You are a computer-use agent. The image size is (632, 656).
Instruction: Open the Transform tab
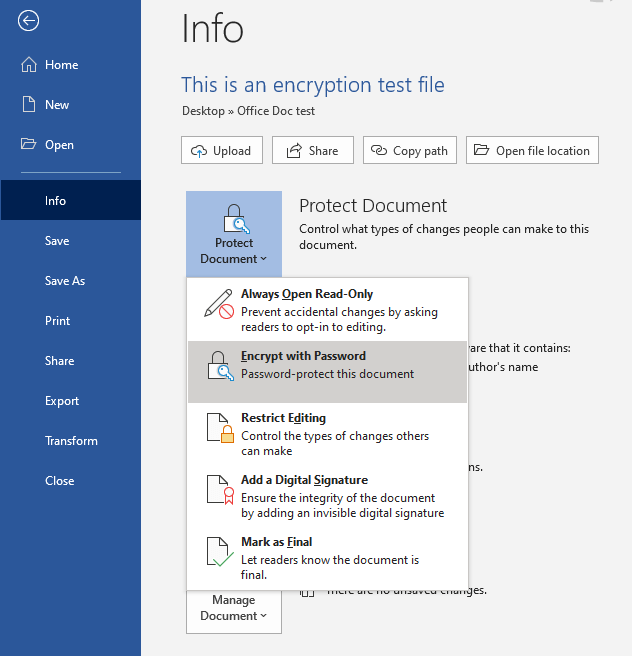click(71, 441)
